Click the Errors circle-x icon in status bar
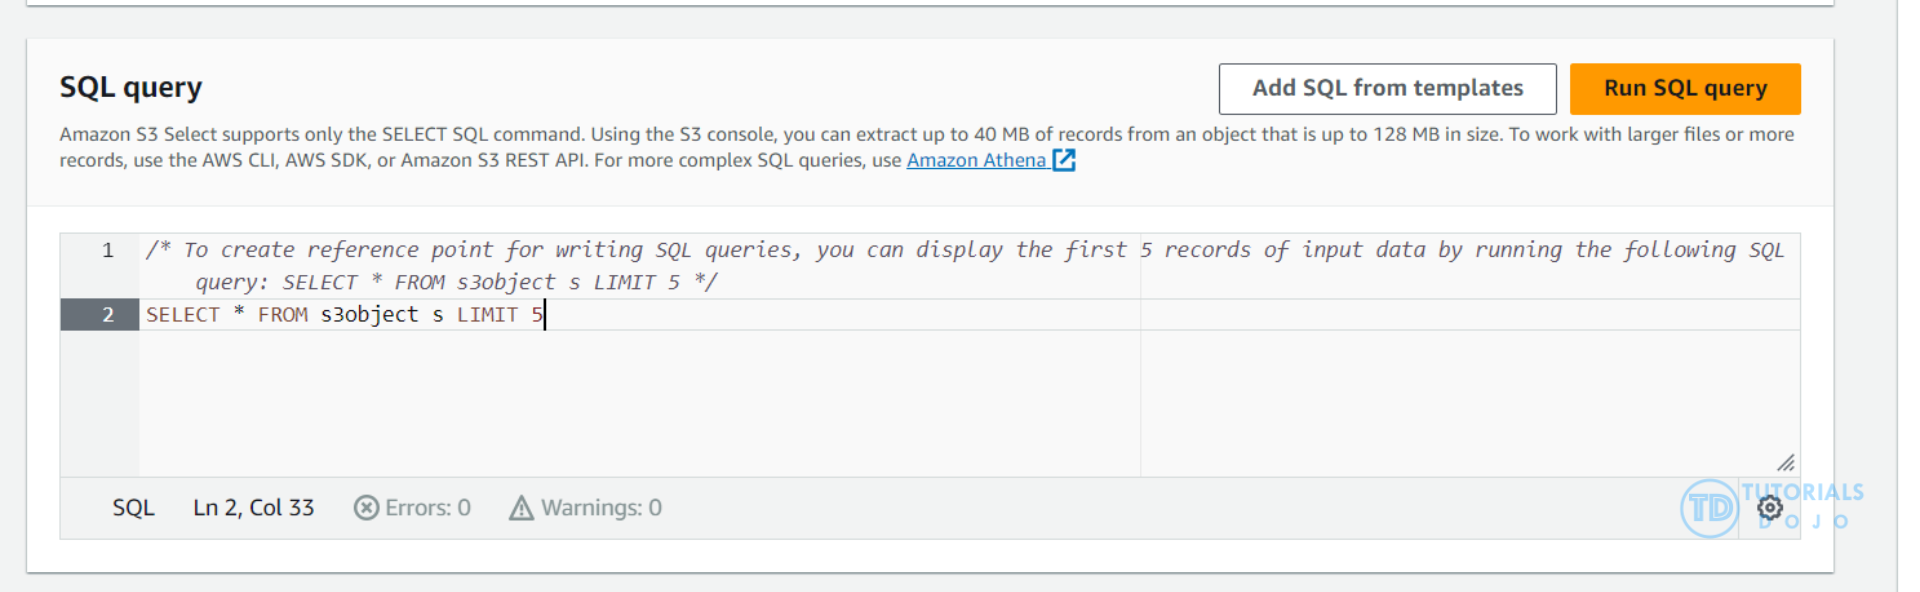 [x=366, y=508]
